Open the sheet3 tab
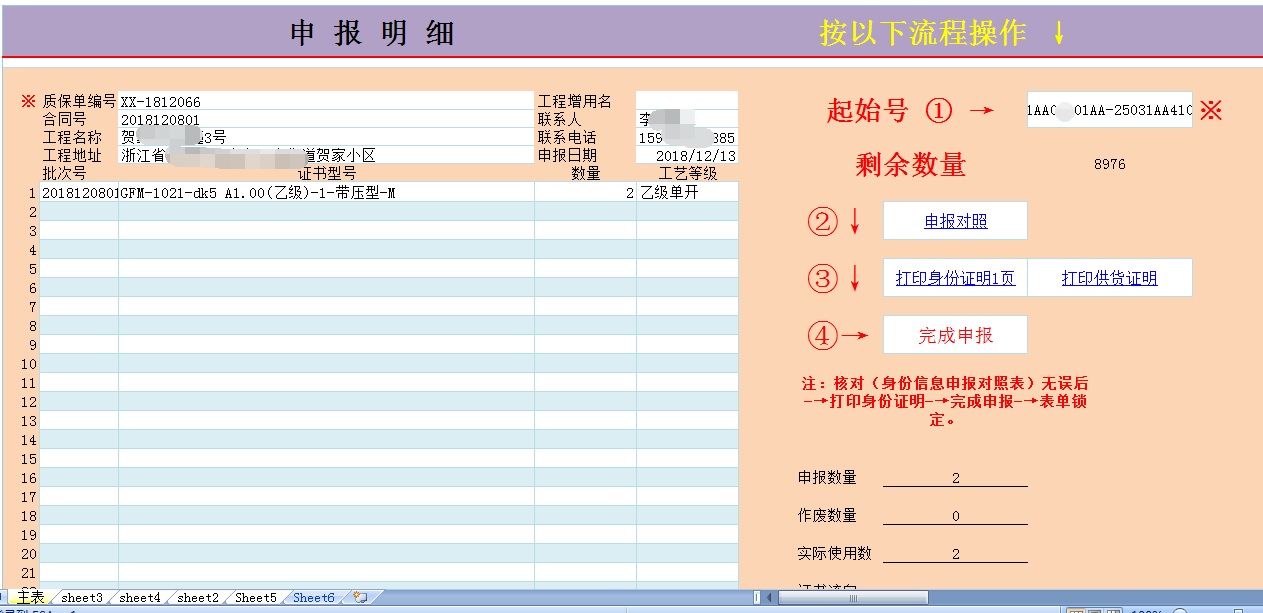Screen dimensions: 1263x613 pos(82,598)
